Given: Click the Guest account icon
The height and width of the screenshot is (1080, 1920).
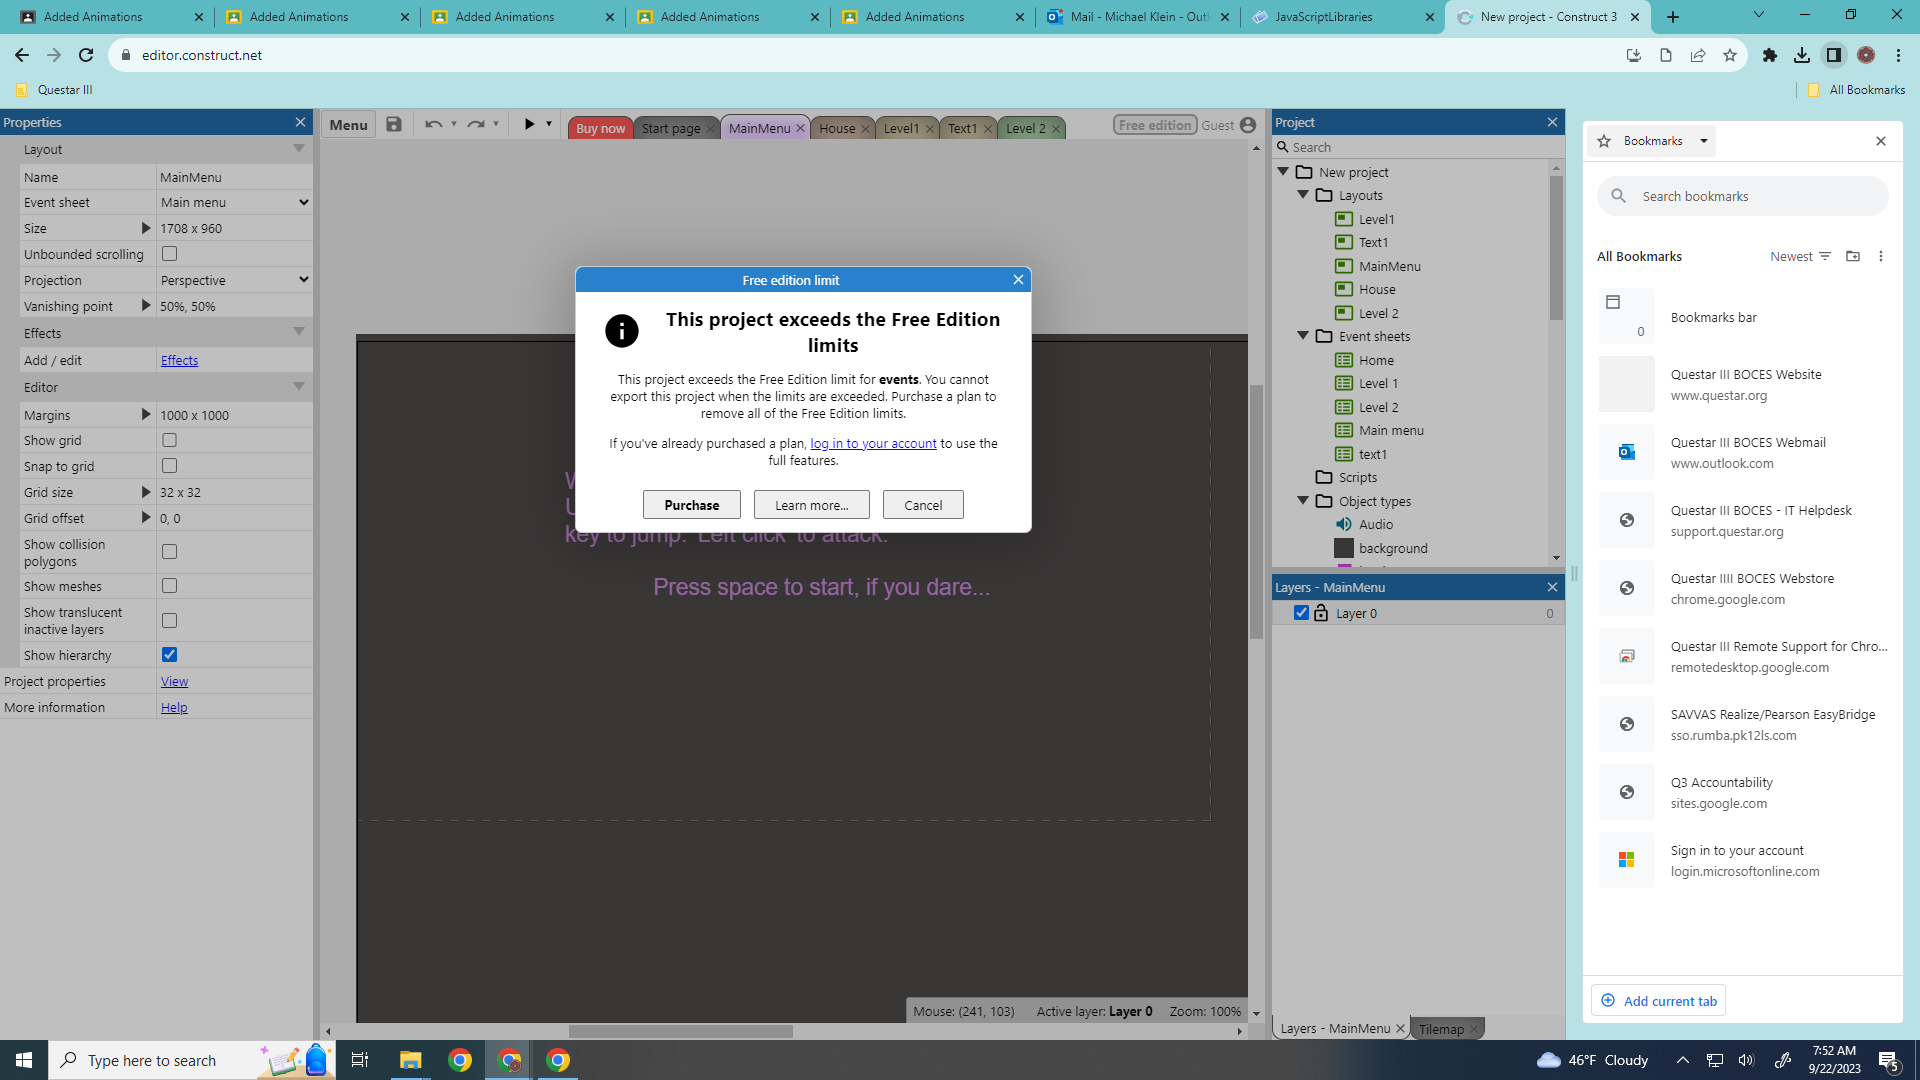Looking at the screenshot, I should (x=1248, y=125).
